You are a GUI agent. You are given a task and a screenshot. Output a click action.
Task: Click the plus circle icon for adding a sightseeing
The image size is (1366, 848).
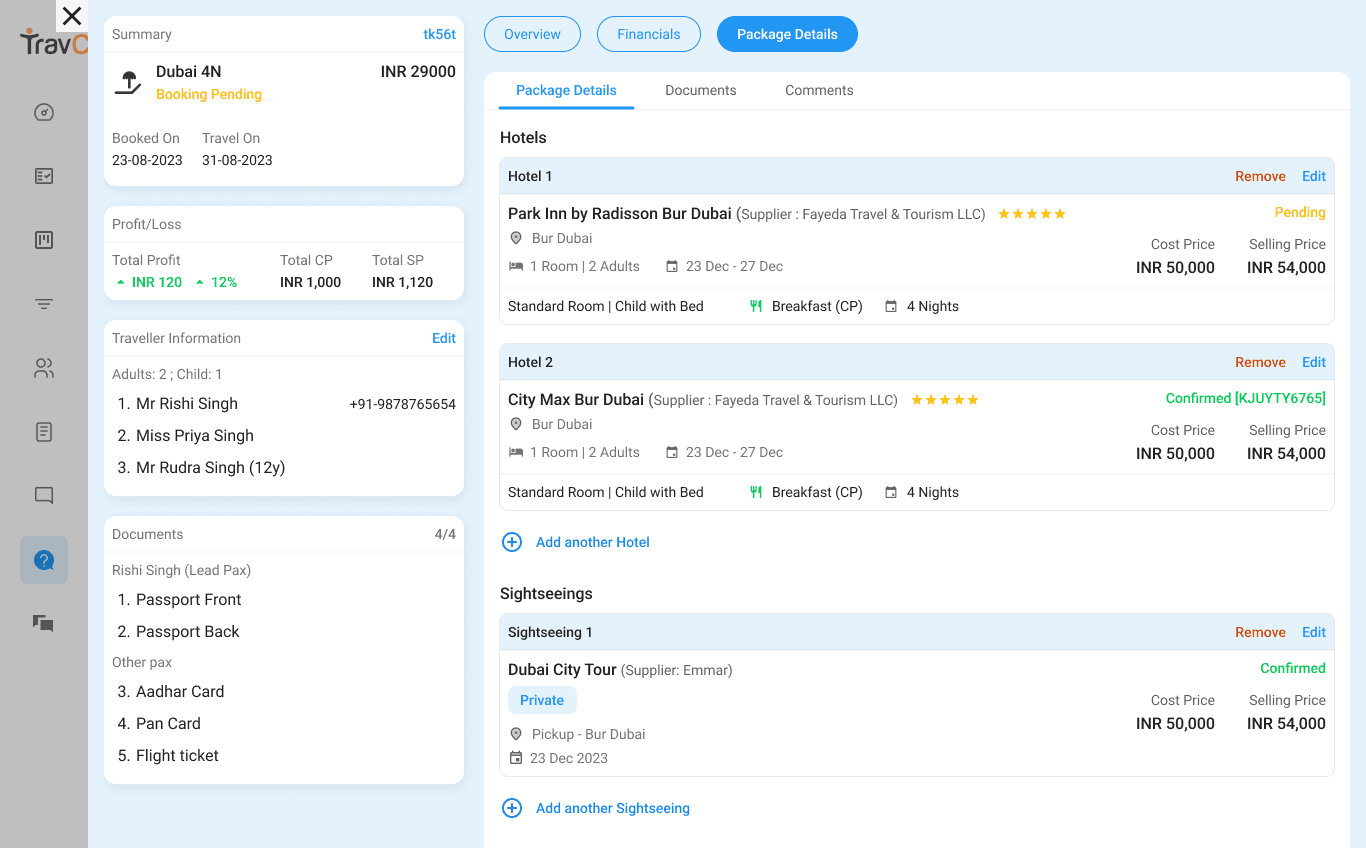click(x=512, y=808)
